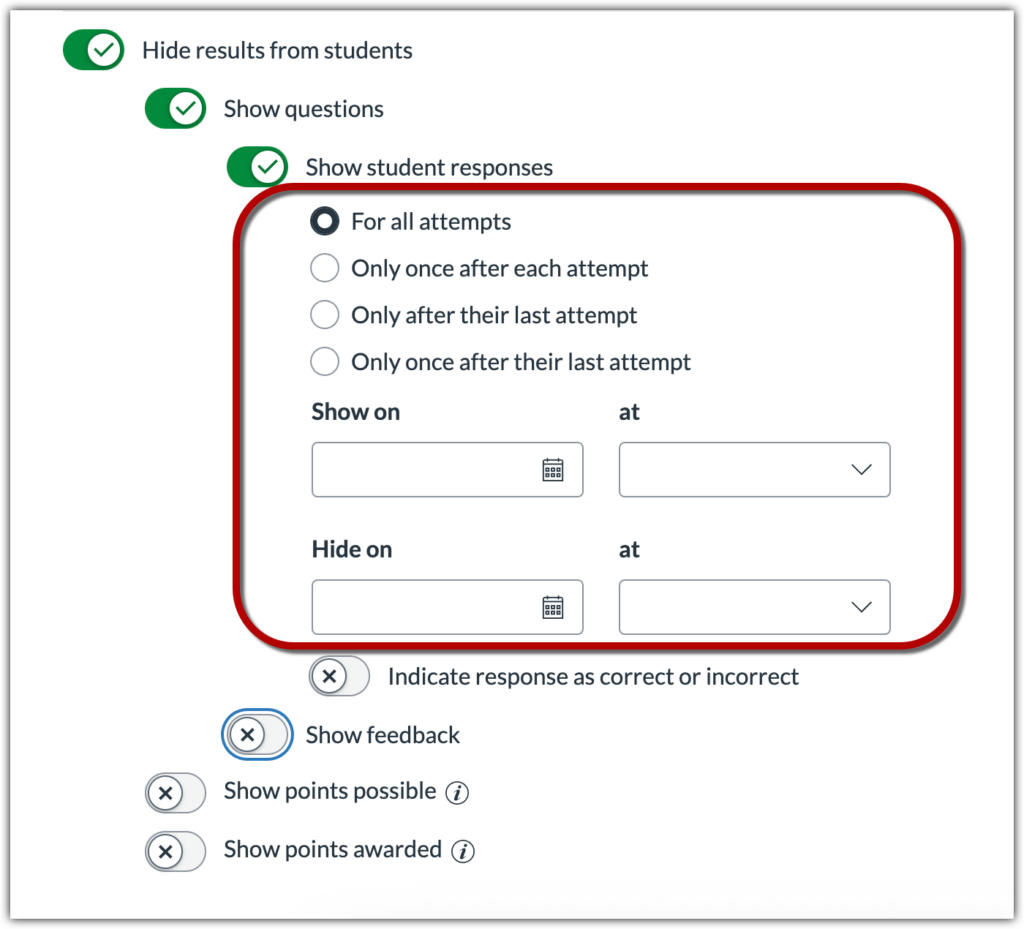Open the Hide on calendar picker icon
This screenshot has height=929, width=1024.
[553, 607]
